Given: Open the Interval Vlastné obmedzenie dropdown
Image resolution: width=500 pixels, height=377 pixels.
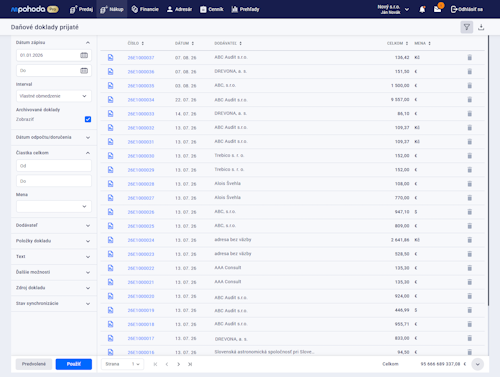Looking at the screenshot, I should click(54, 96).
